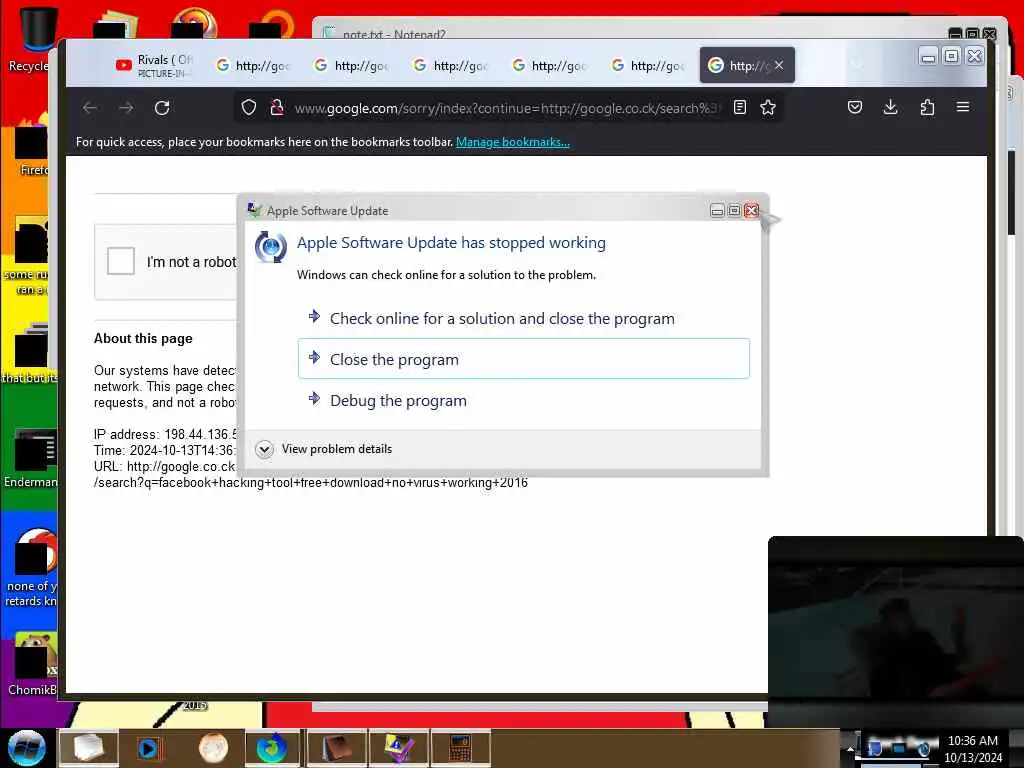Select the ChomikB desktop icon
This screenshot has height=768, width=1024.
pos(31,665)
